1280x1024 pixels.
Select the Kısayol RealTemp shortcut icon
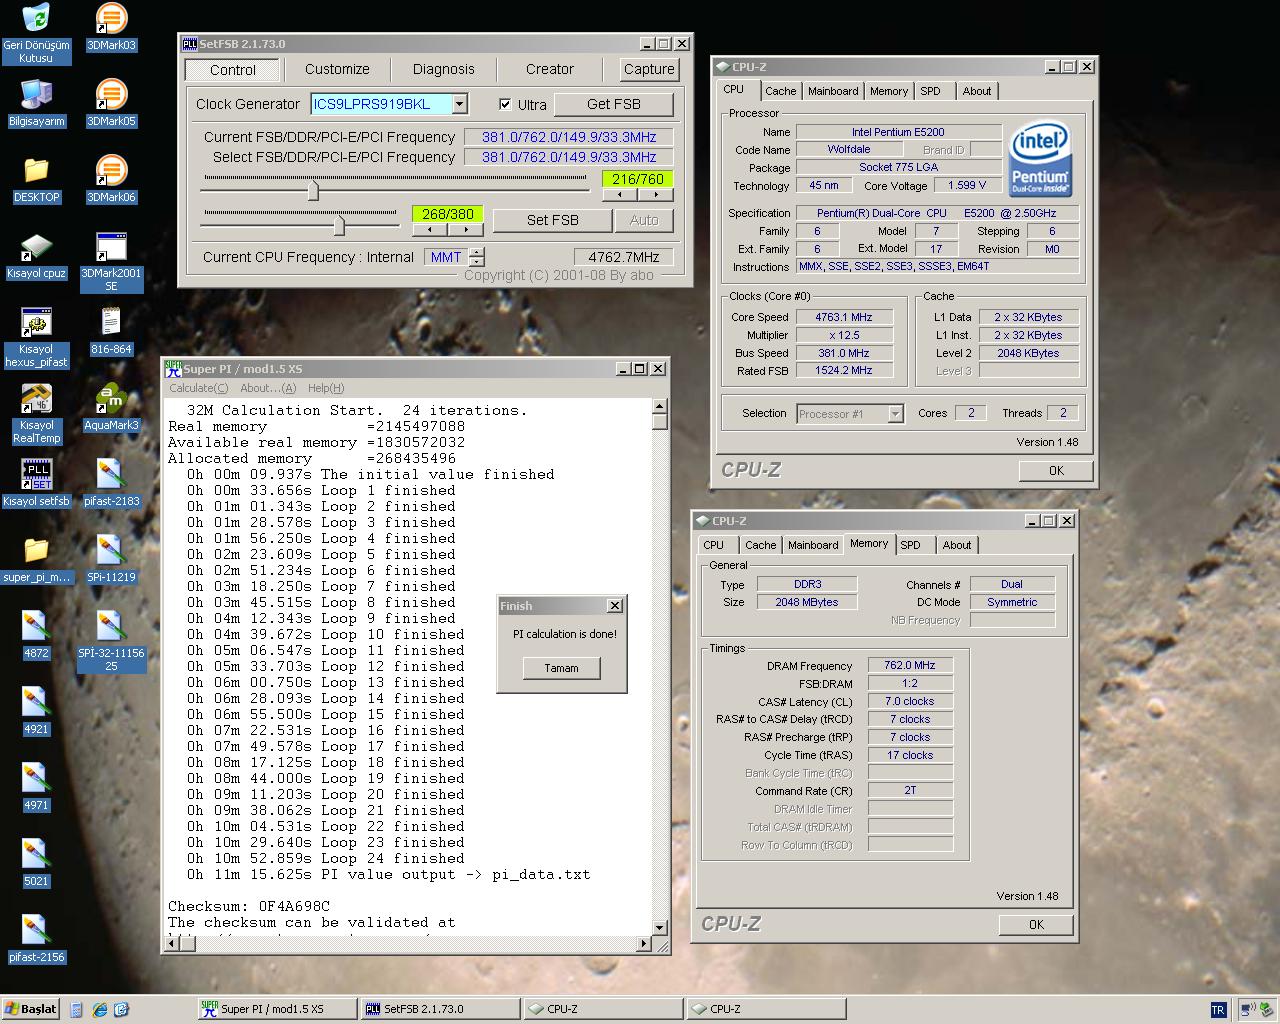[x=36, y=414]
